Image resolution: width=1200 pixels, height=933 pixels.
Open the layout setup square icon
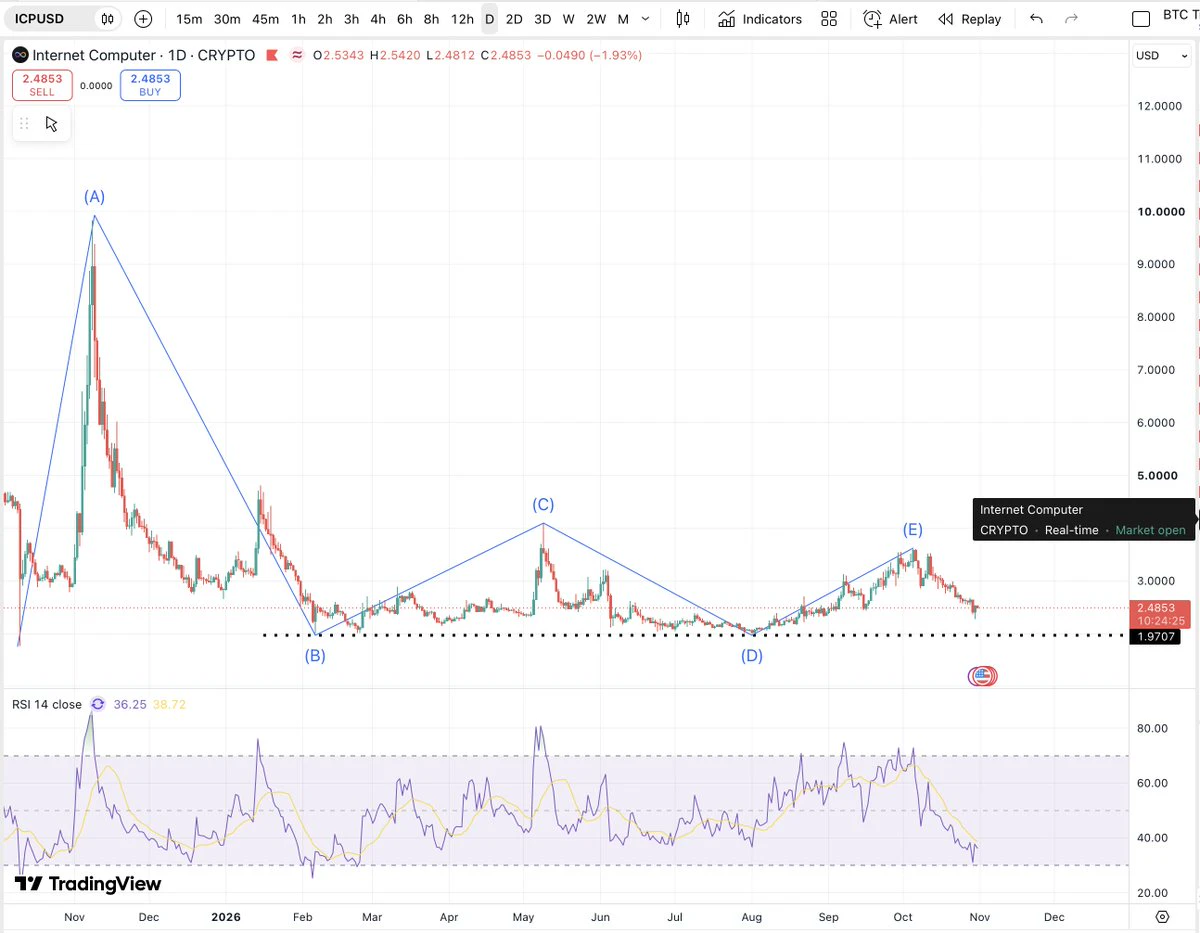click(x=1141, y=18)
